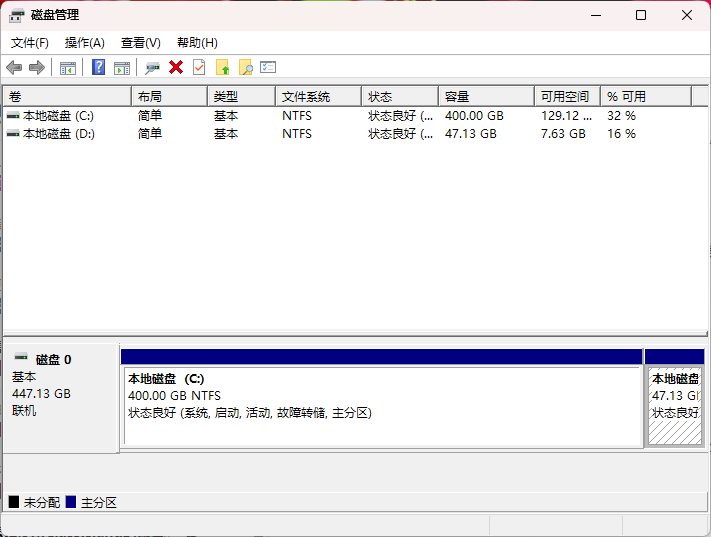Click the connect/rescan disk toolbar icon
This screenshot has height=537, width=711.
[152, 67]
